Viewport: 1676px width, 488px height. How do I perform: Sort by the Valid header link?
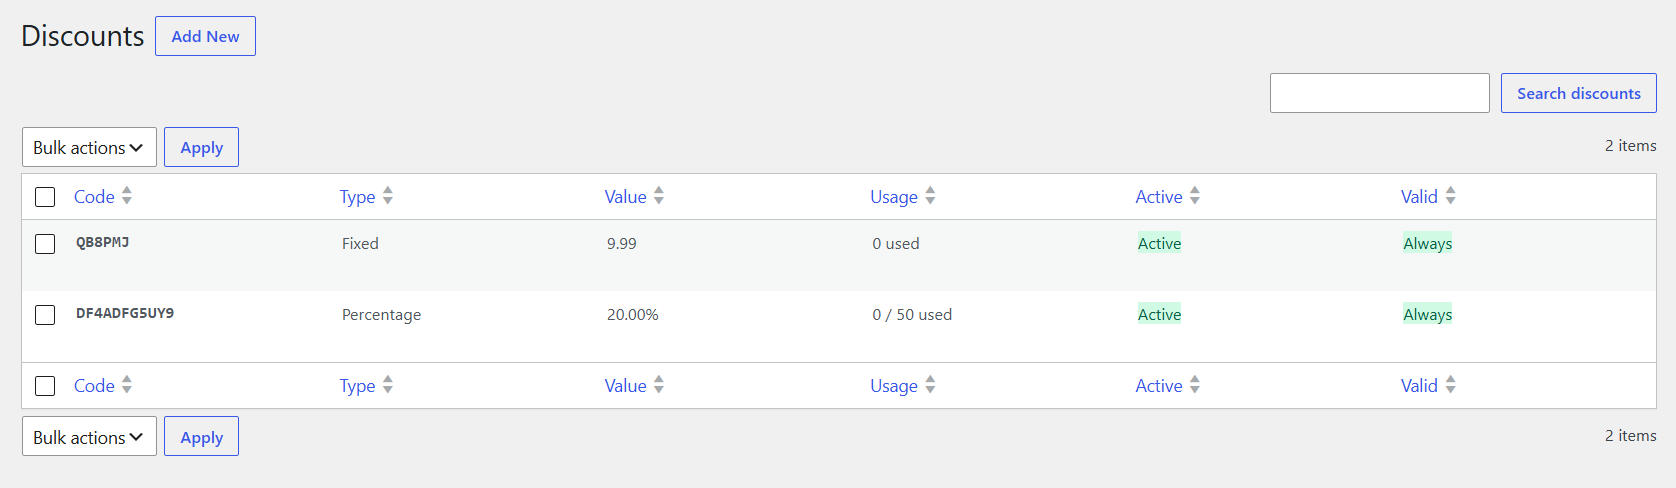coord(1419,197)
